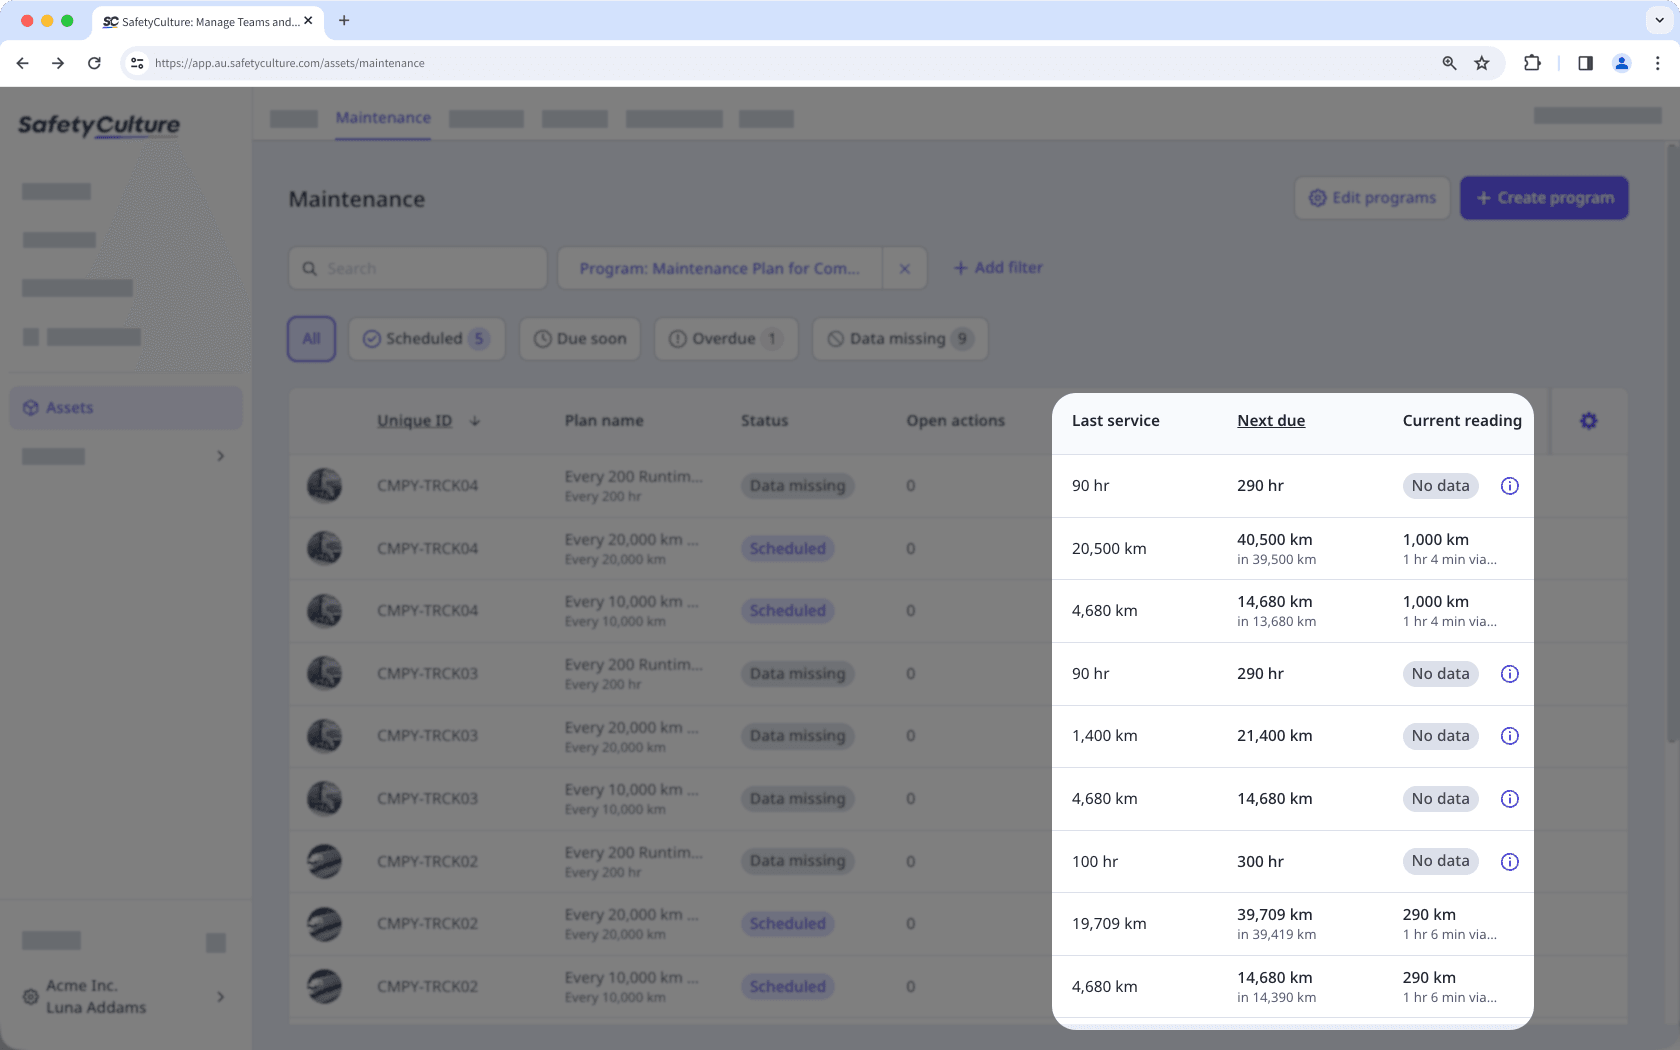Viewport: 1680px width, 1050px height.
Task: Click the back navigation arrow
Action: (22, 62)
